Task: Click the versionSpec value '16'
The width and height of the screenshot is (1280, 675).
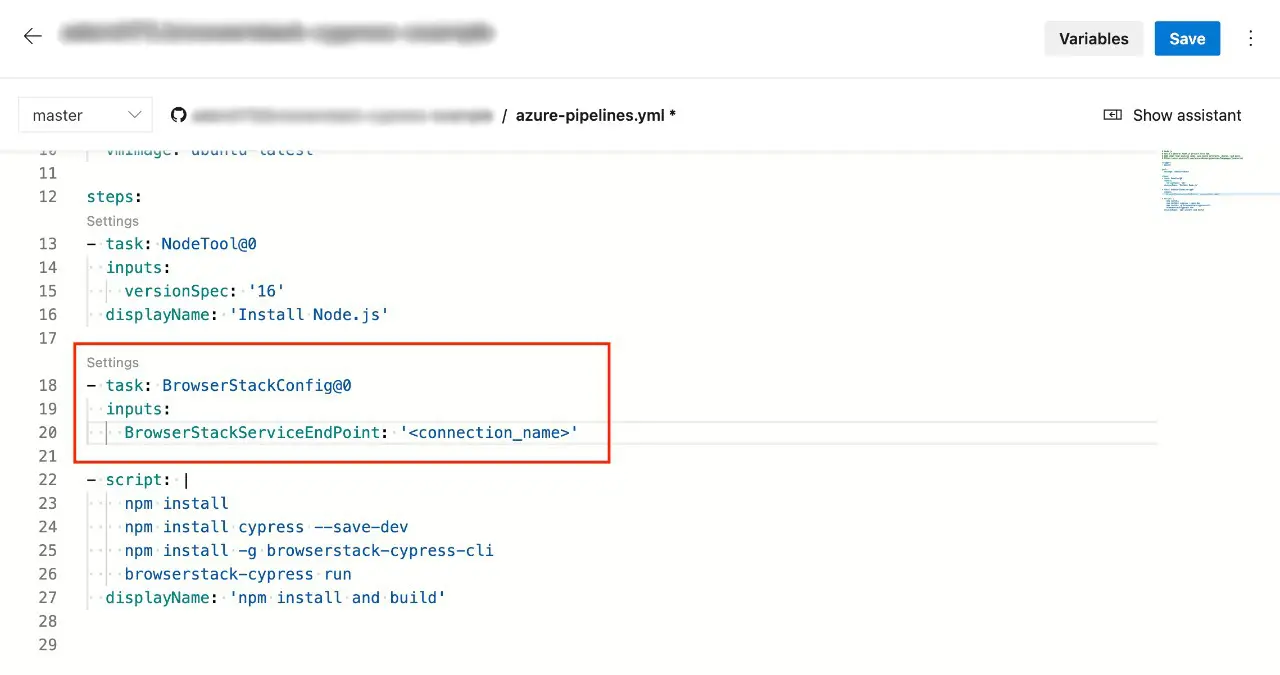Action: click(x=266, y=291)
